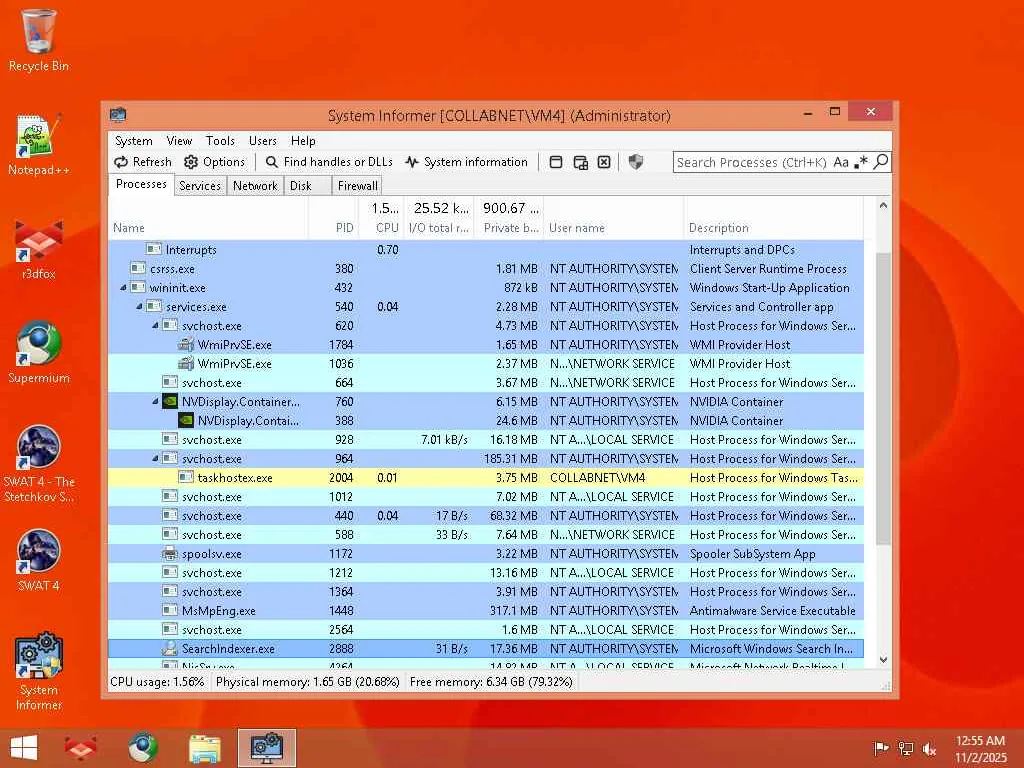Click the System Informer title bar icon
Viewport: 1024px width, 768px height.
tap(118, 115)
